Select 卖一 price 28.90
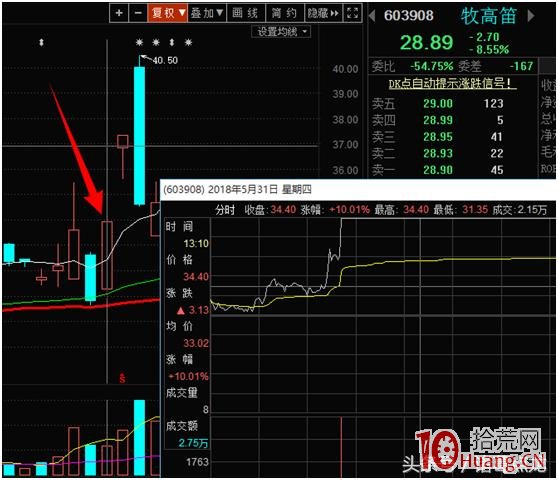558x480 pixels. pyautogui.click(x=438, y=170)
